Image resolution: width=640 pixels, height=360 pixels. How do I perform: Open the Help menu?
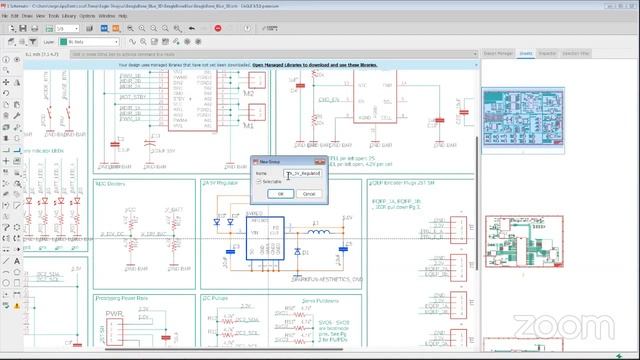pyautogui.click(x=123, y=16)
